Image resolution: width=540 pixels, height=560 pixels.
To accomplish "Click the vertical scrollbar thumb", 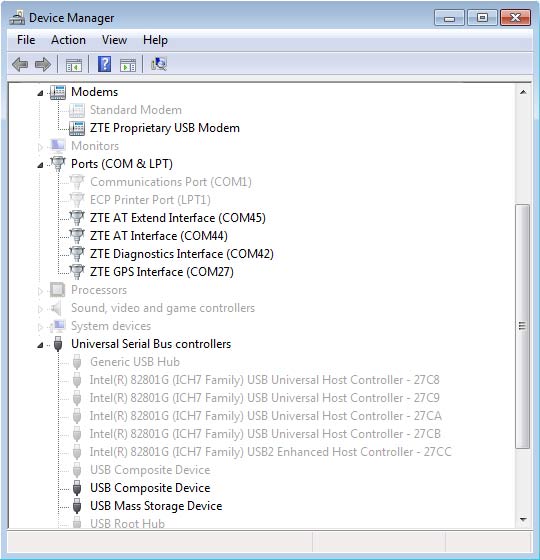I will [522, 326].
